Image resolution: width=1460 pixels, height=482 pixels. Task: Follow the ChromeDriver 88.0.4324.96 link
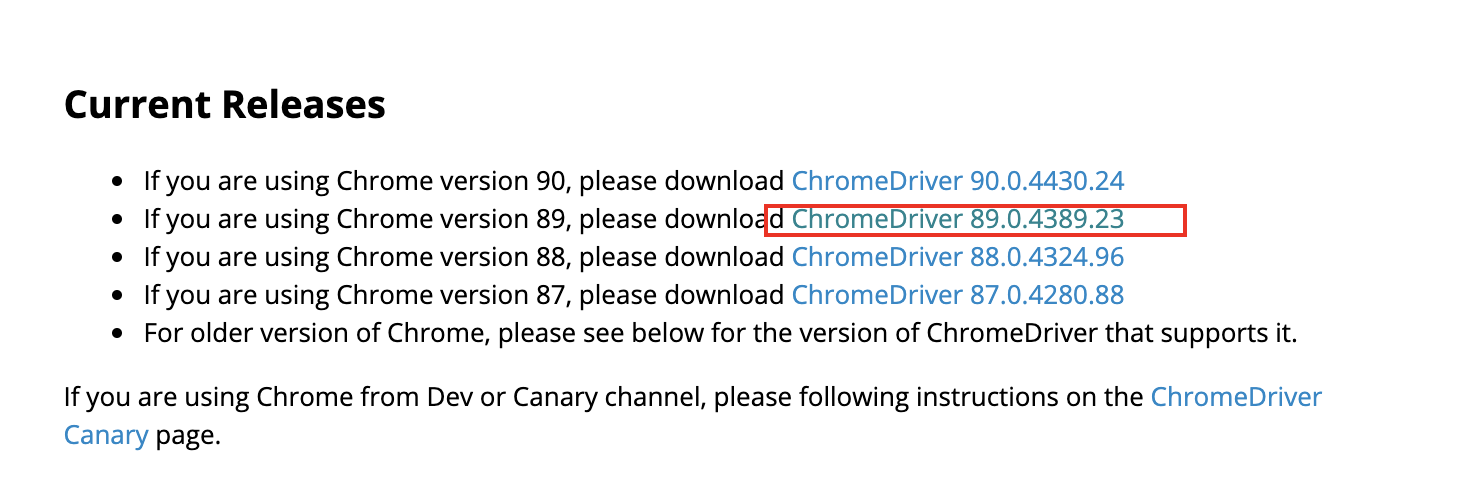point(958,257)
